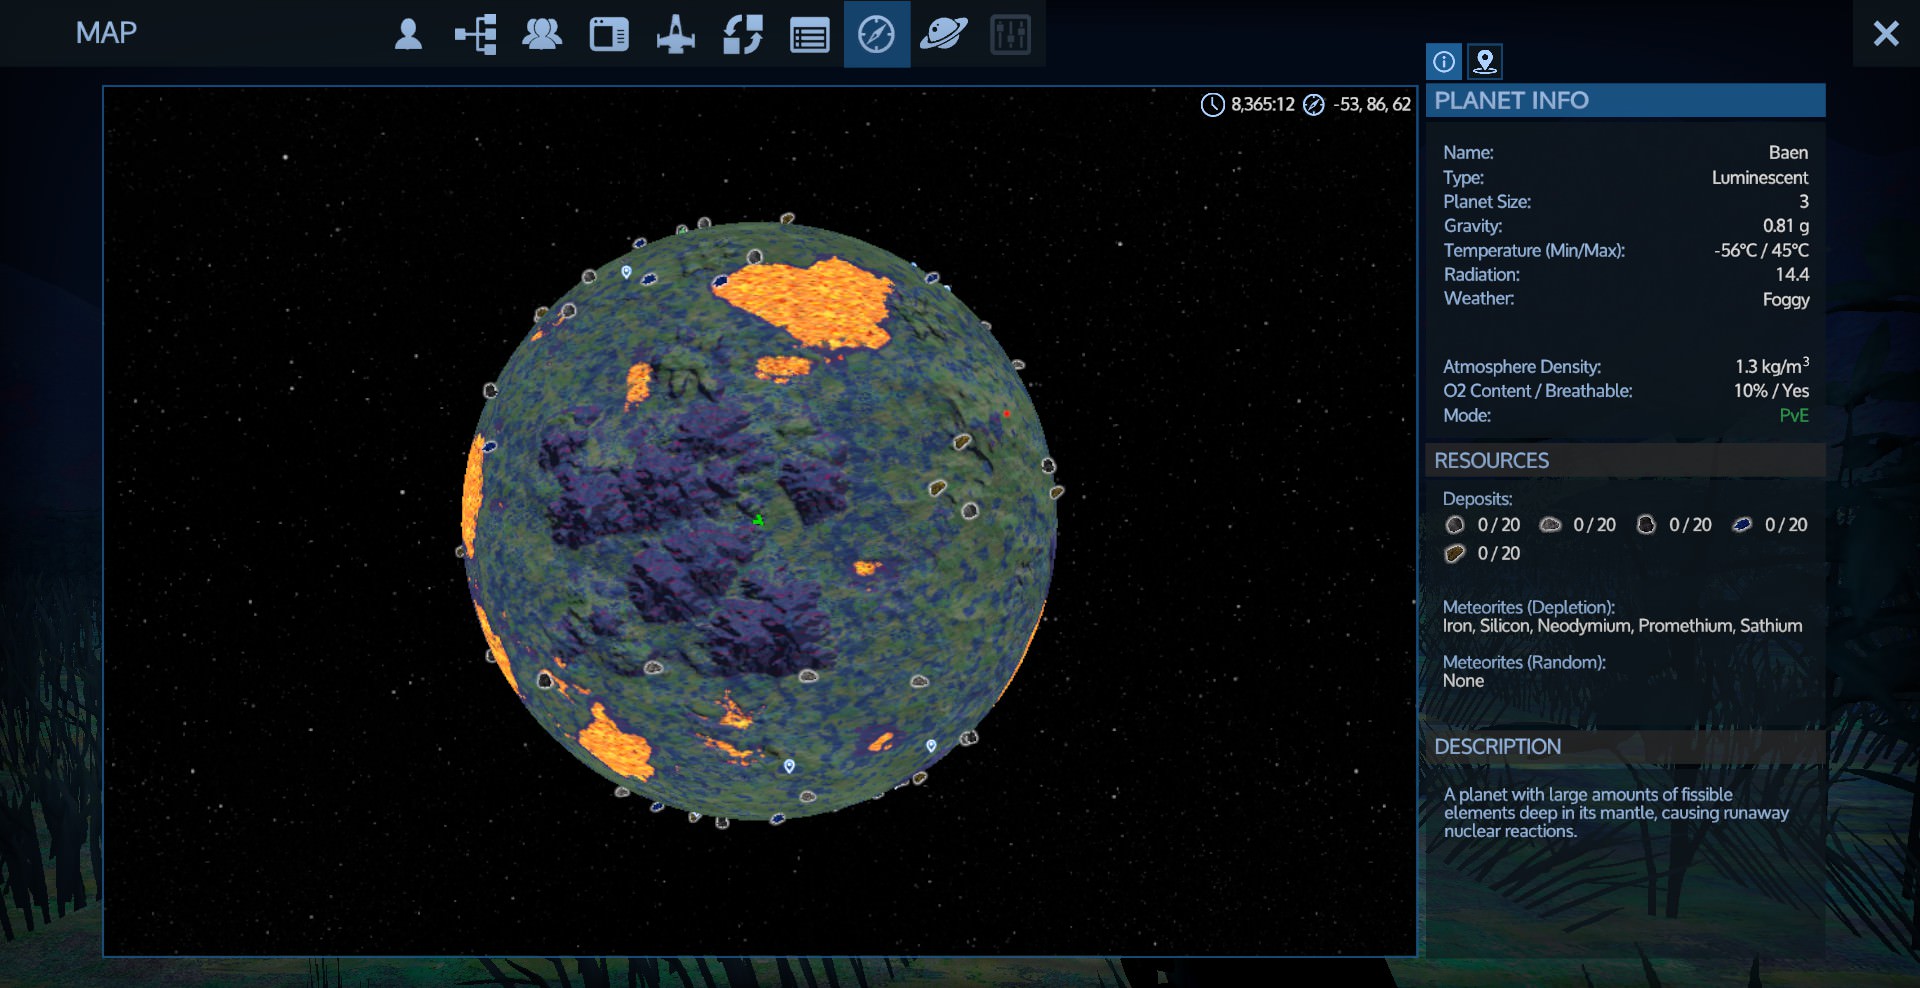Click the Meteorites (Random) label
This screenshot has height=988, width=1920.
[x=1524, y=662]
